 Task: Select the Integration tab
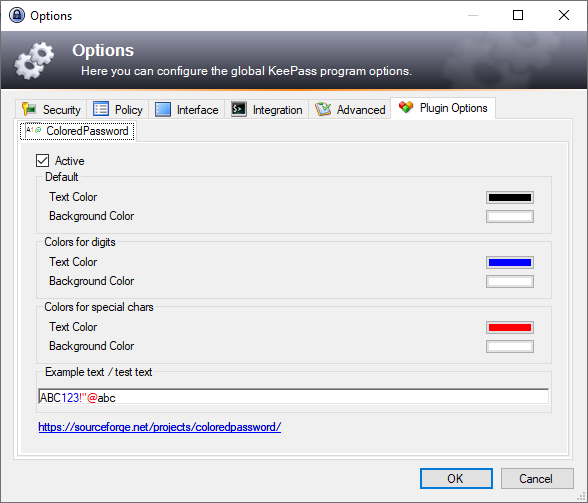267,110
